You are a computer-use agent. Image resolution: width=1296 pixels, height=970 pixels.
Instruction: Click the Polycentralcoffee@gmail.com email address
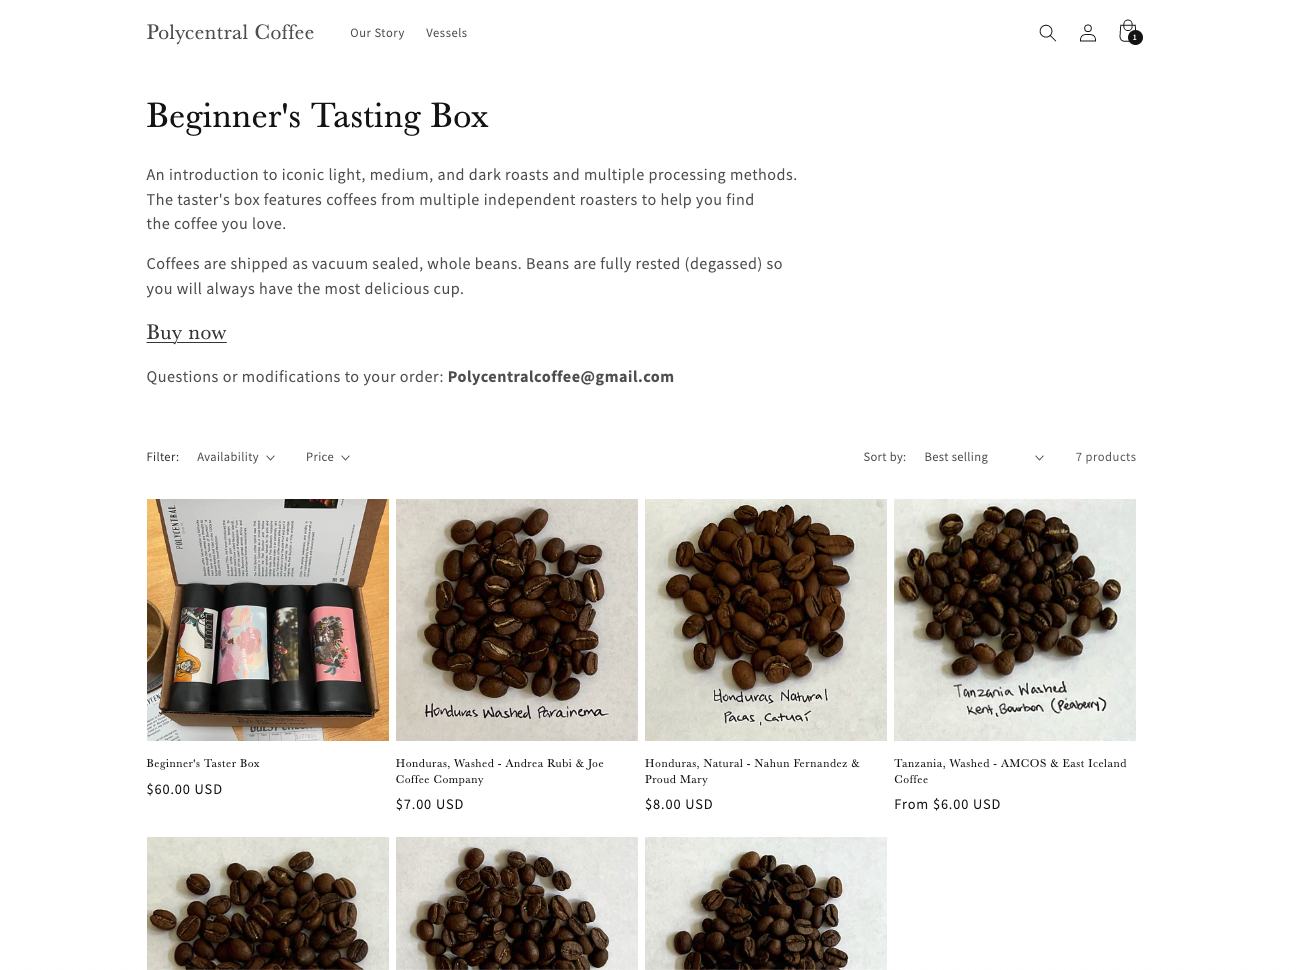click(560, 377)
